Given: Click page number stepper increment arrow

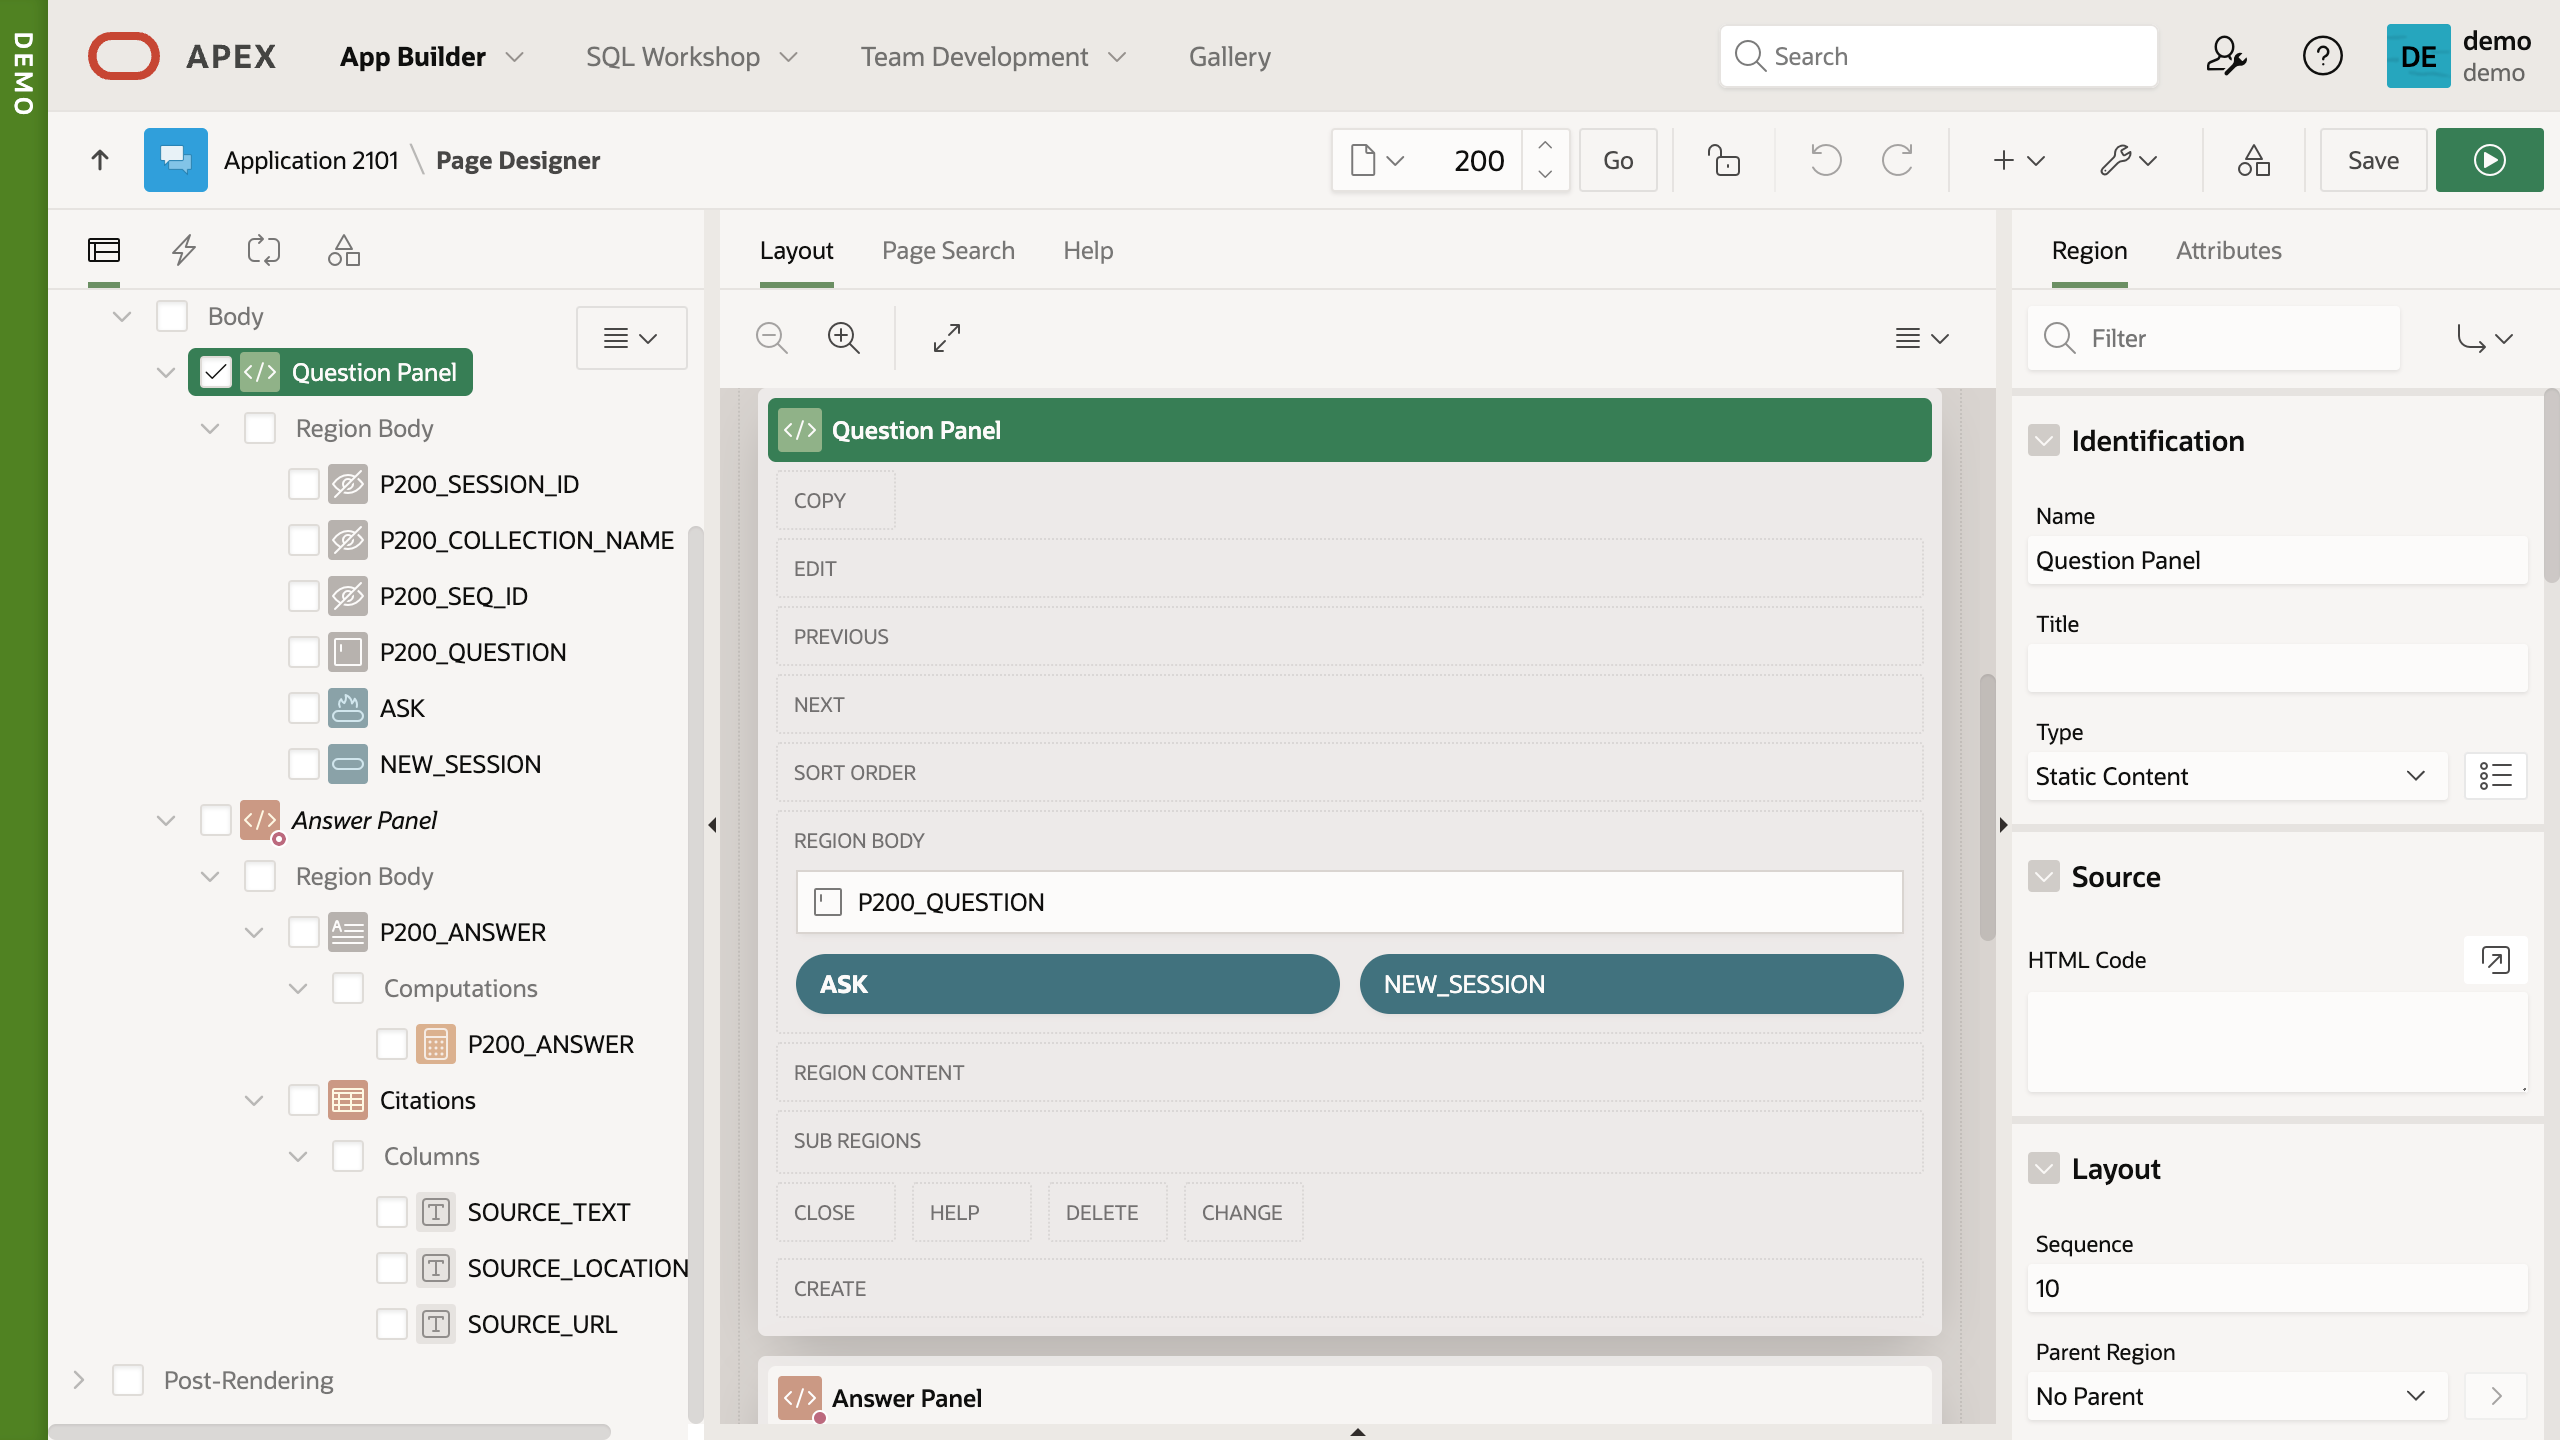Looking at the screenshot, I should coord(1544,144).
